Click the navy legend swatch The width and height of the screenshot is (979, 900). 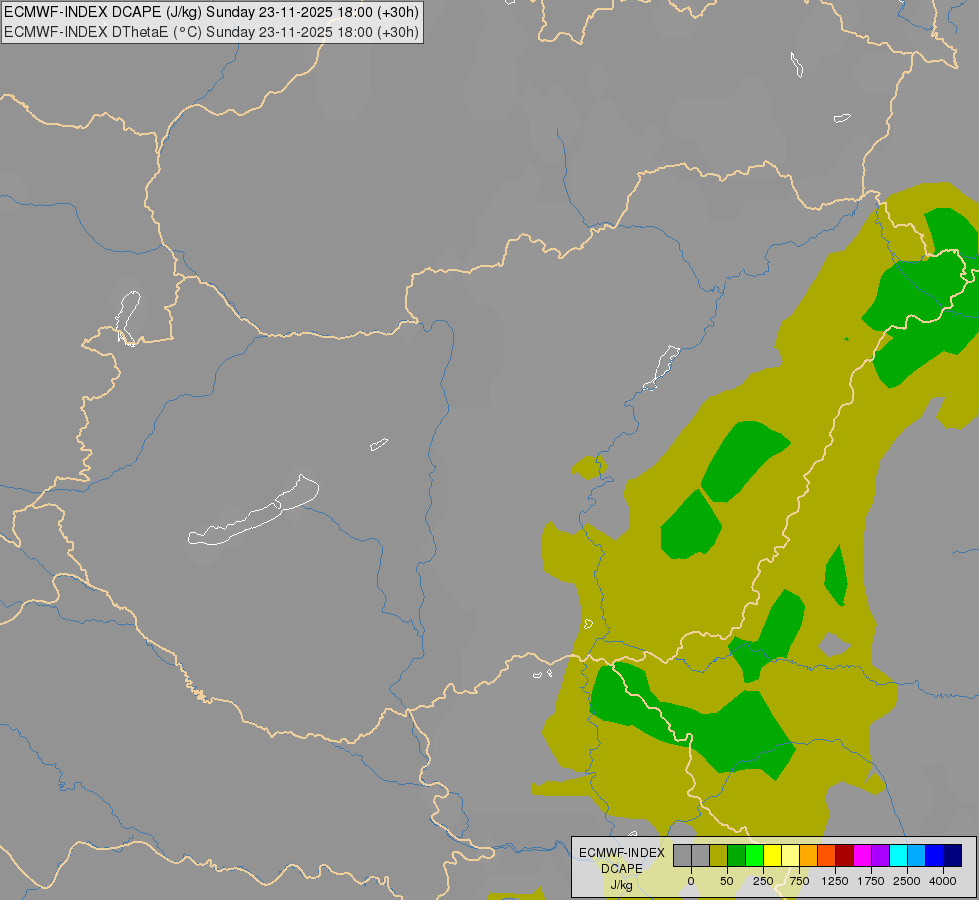pos(953,855)
